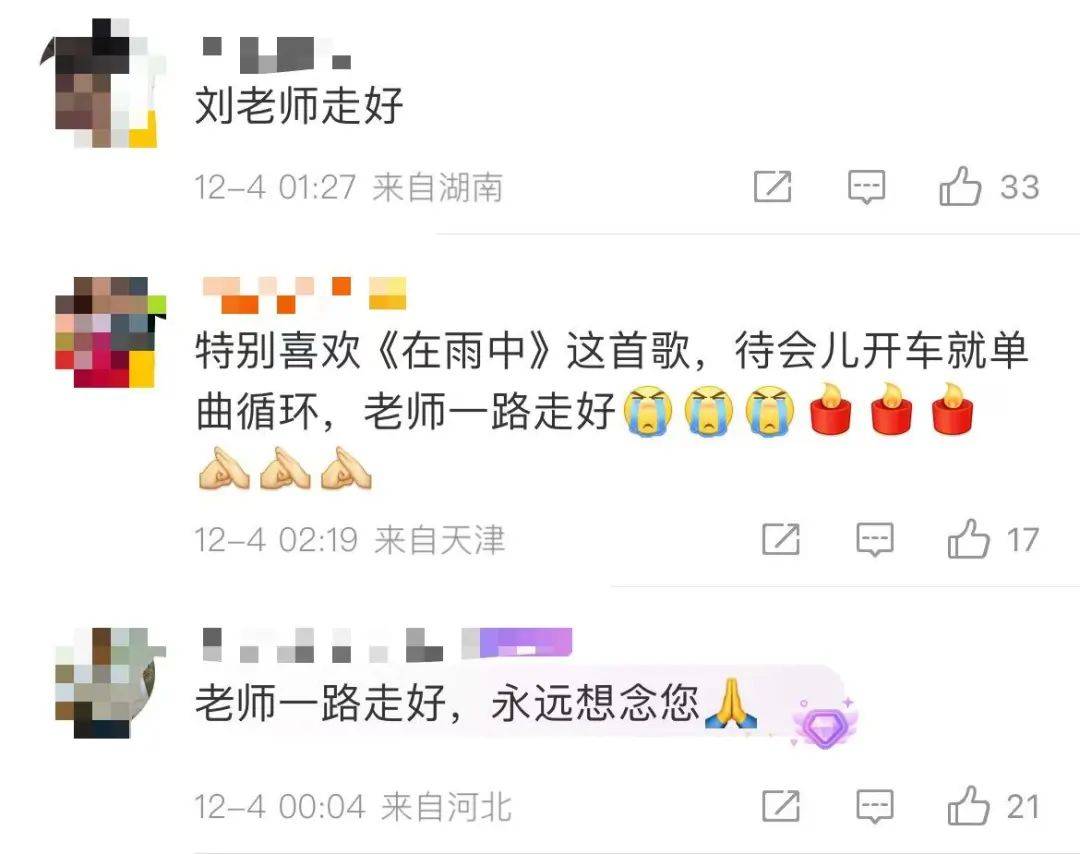Open the second commenter's colorful avatar
This screenshot has height=854, width=1080.
click(x=110, y=332)
